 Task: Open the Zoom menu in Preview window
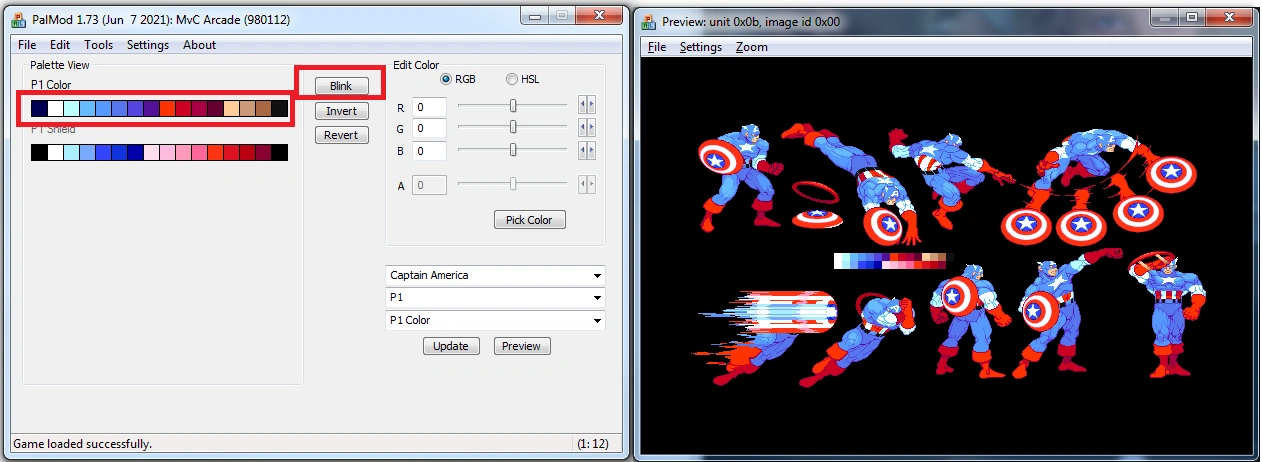(x=751, y=47)
